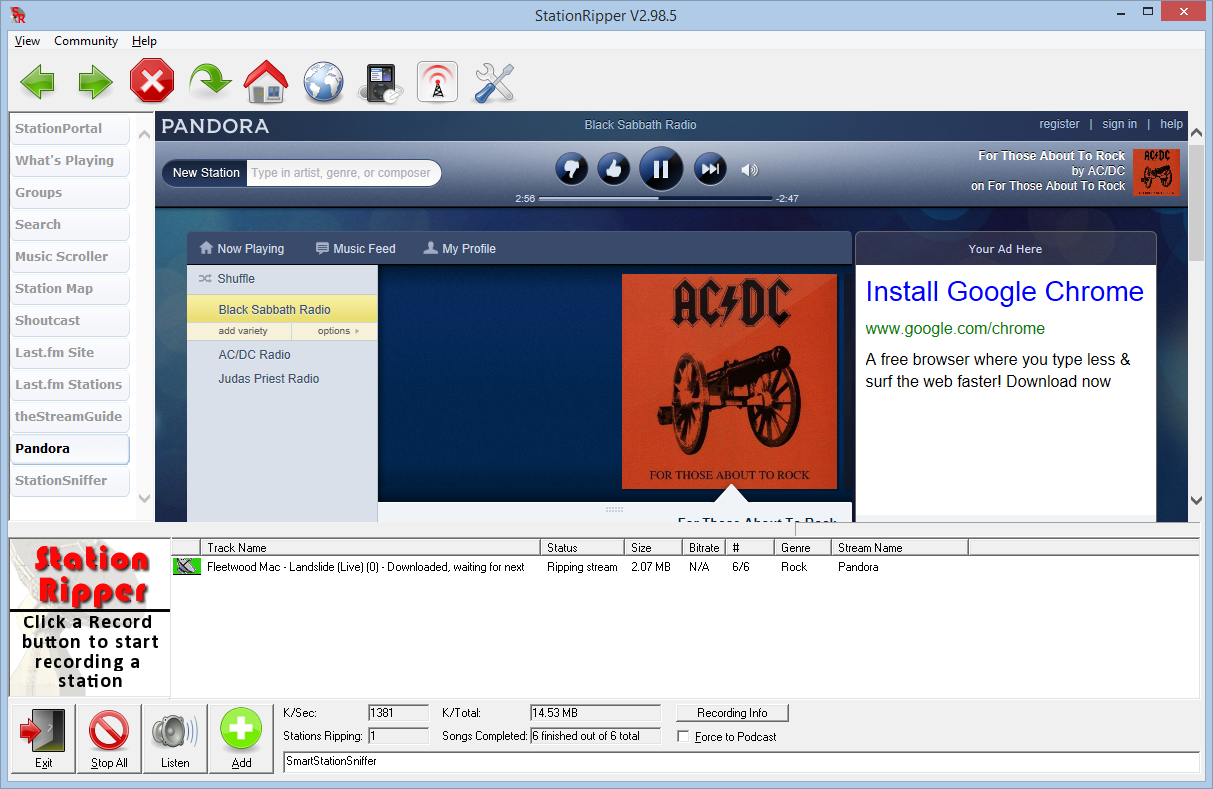Image resolution: width=1213 pixels, height=789 pixels.
Task: Select the StationPortal sidebar tab
Action: pos(70,129)
